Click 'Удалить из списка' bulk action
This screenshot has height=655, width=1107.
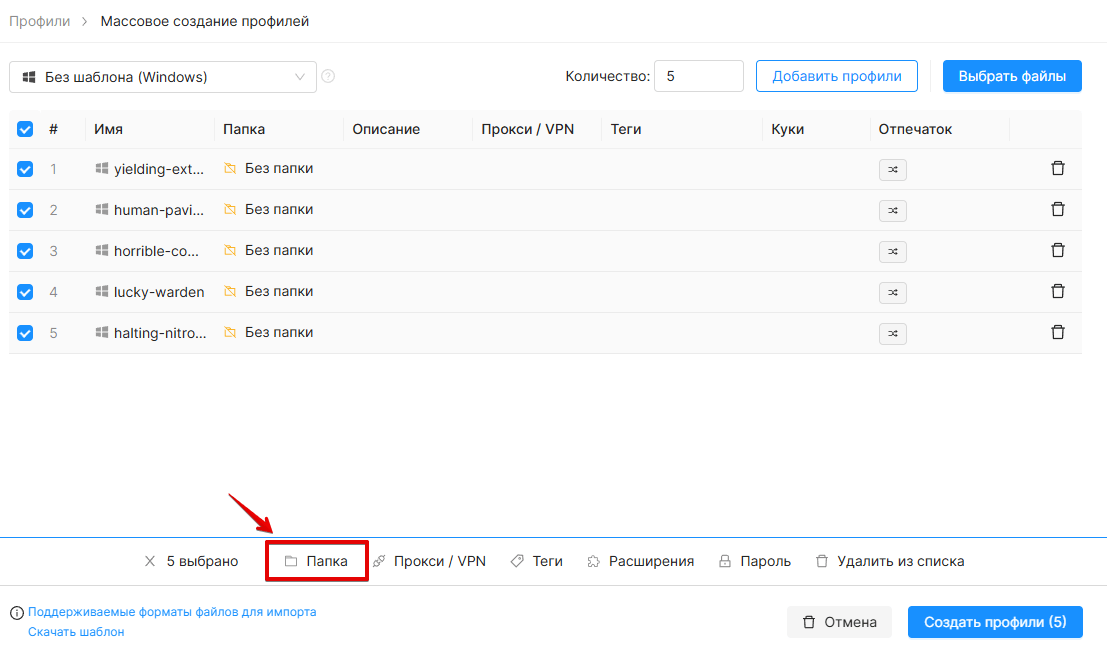tap(890, 561)
